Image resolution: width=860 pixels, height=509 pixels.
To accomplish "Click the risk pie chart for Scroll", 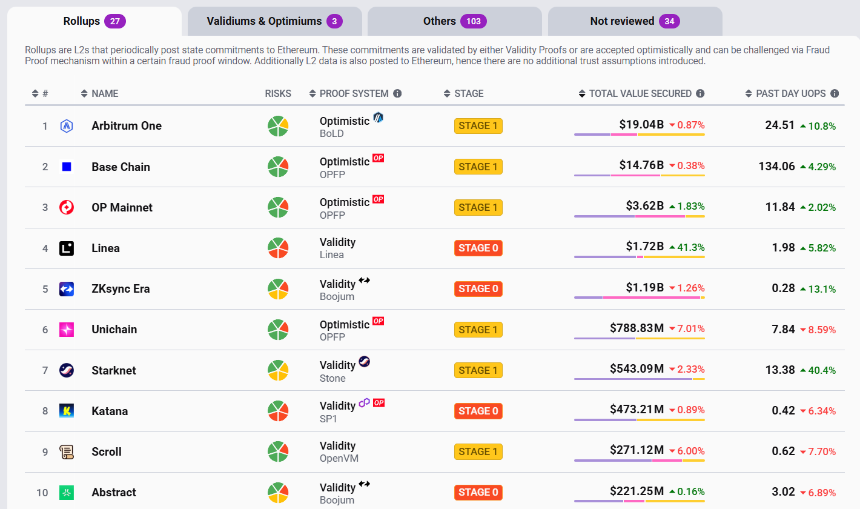I will [278, 452].
